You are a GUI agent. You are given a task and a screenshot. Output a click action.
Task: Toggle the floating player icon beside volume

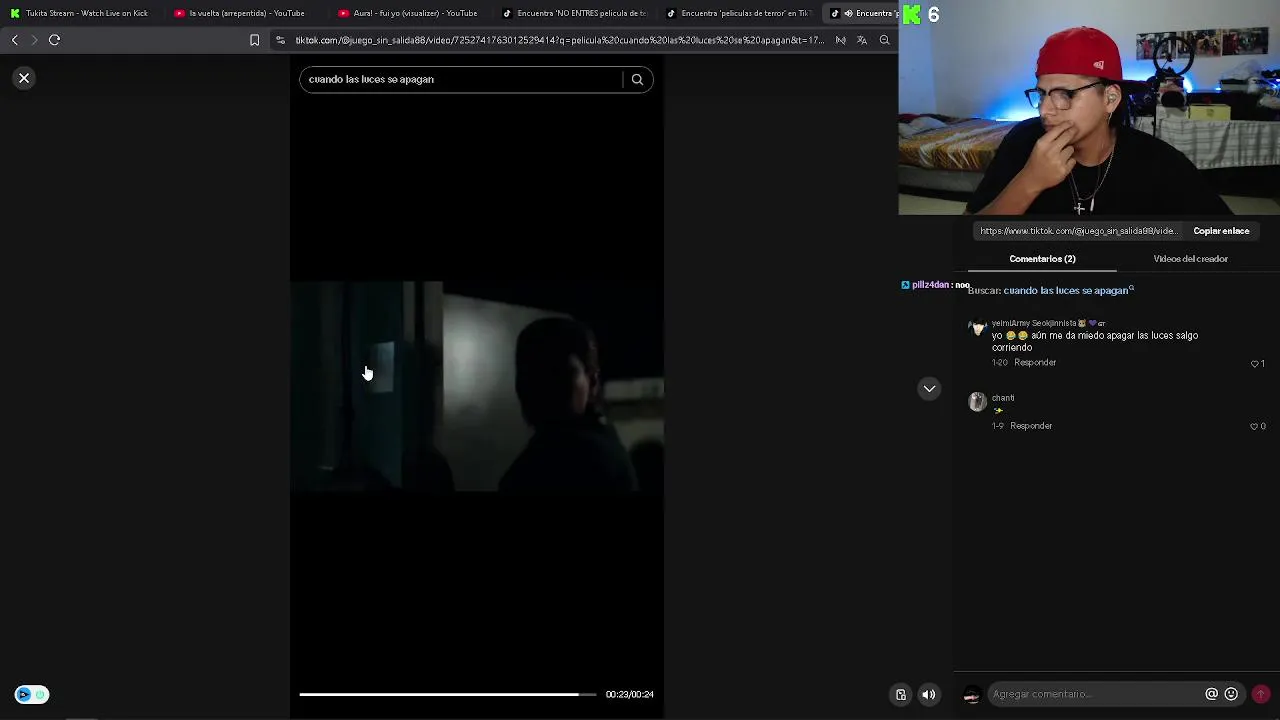tap(901, 695)
